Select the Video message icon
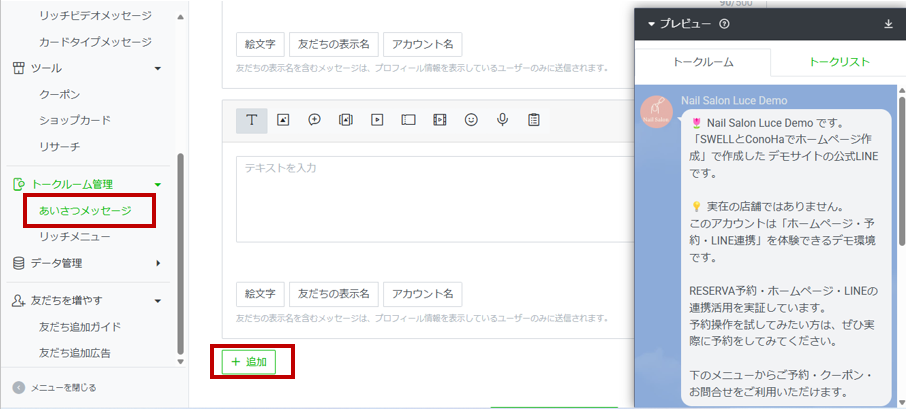This screenshot has height=409, width=906. pos(377,120)
